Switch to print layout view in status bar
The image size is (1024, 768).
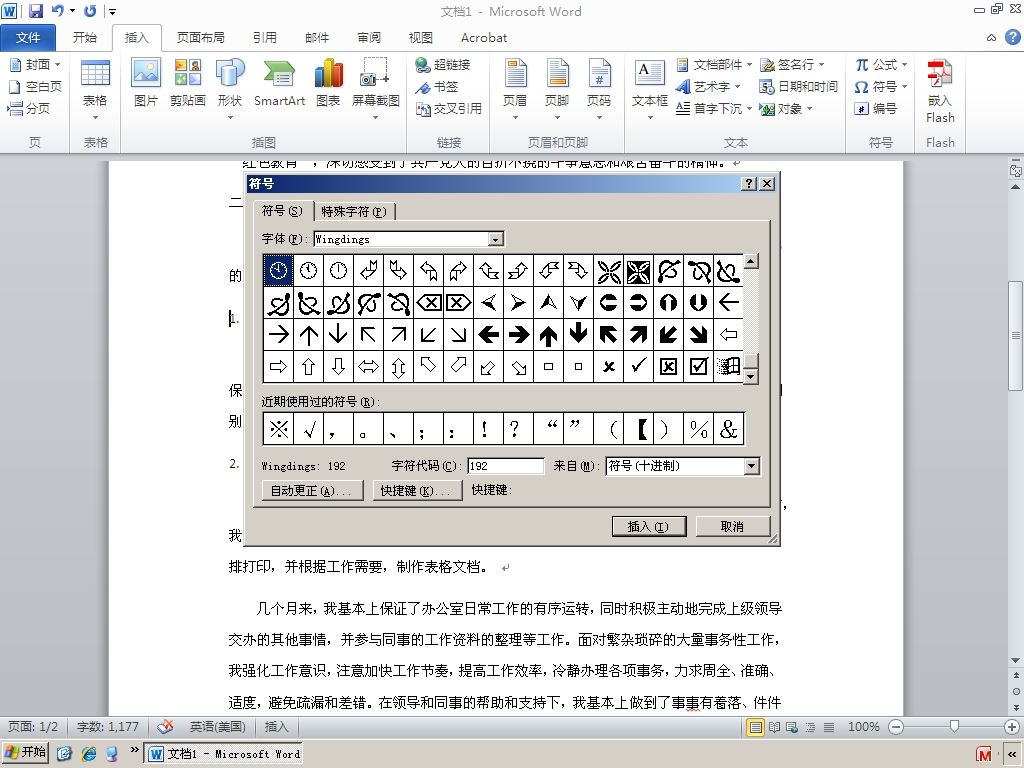click(x=756, y=727)
